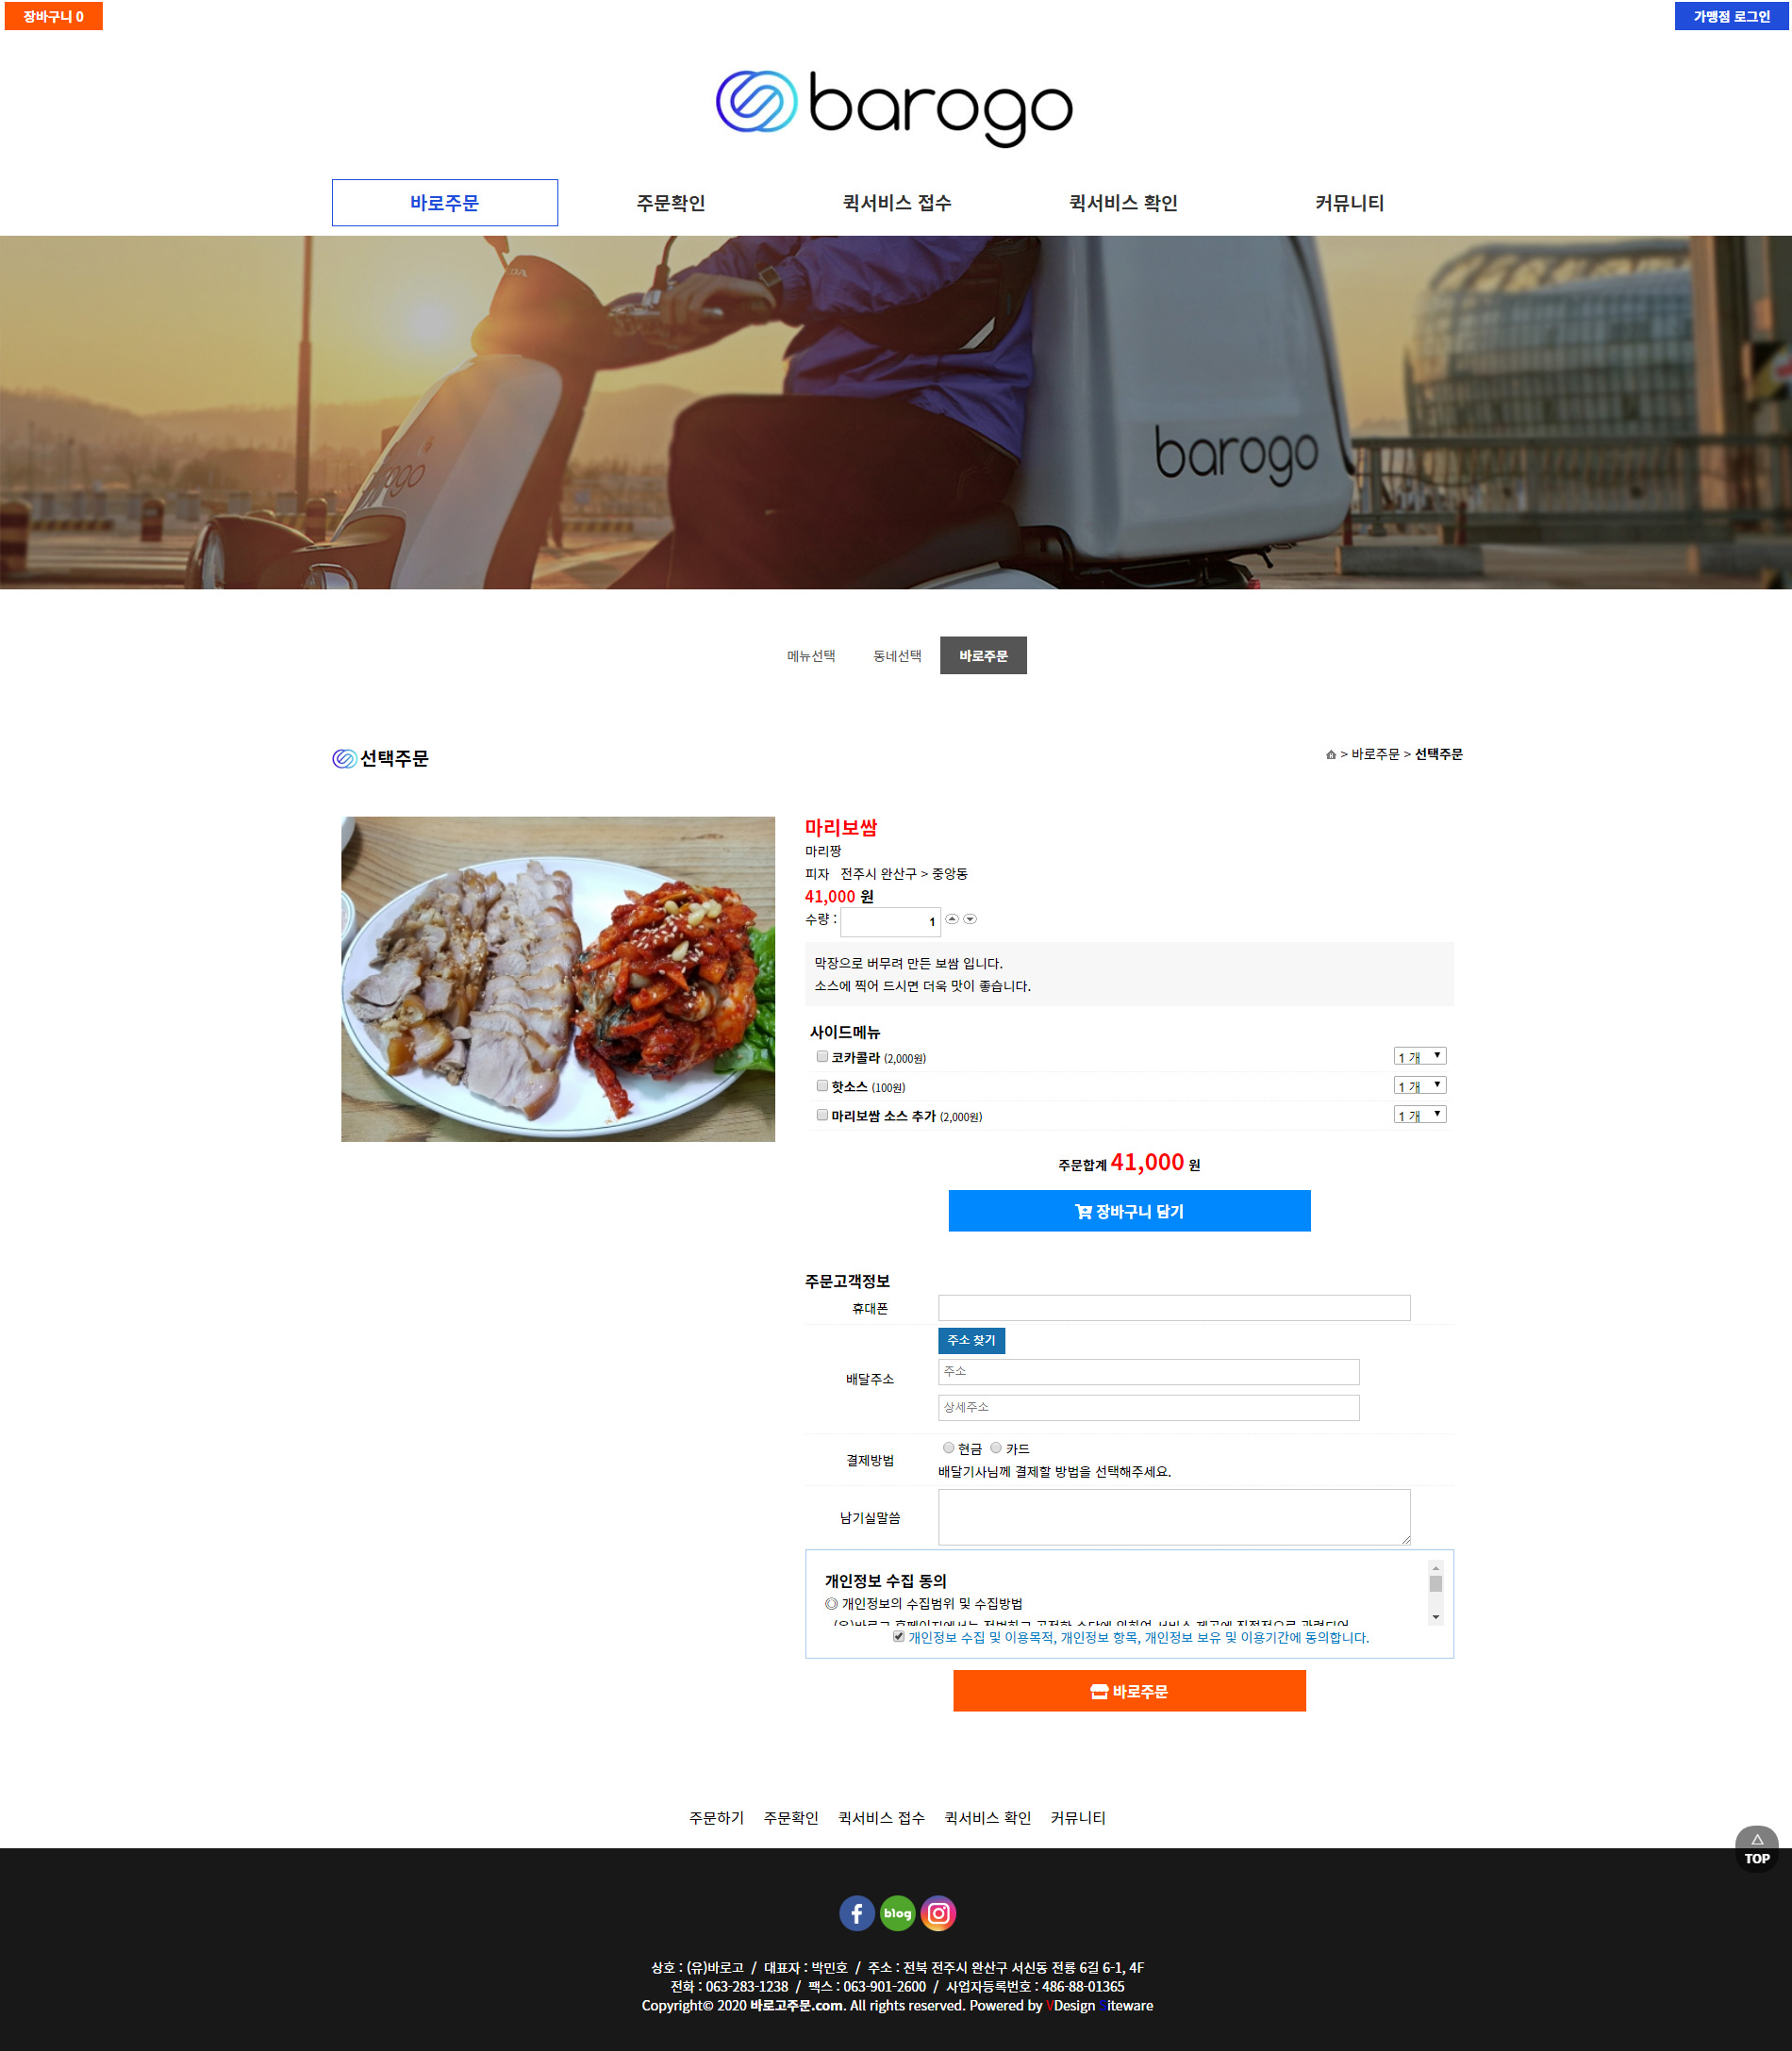The height and width of the screenshot is (2051, 1792).
Task: Click the footer 퀵서비스 확인 link
Action: pos(987,1818)
